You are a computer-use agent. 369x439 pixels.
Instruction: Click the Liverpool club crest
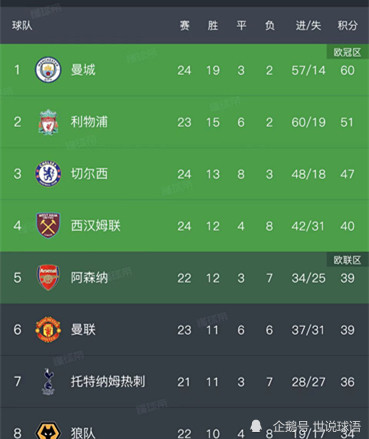pos(48,122)
